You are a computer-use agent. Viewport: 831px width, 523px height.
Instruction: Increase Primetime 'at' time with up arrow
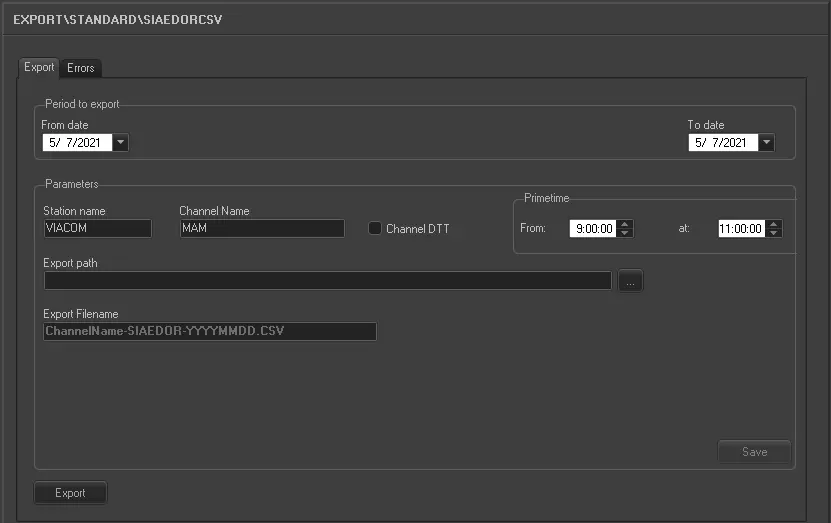point(774,224)
